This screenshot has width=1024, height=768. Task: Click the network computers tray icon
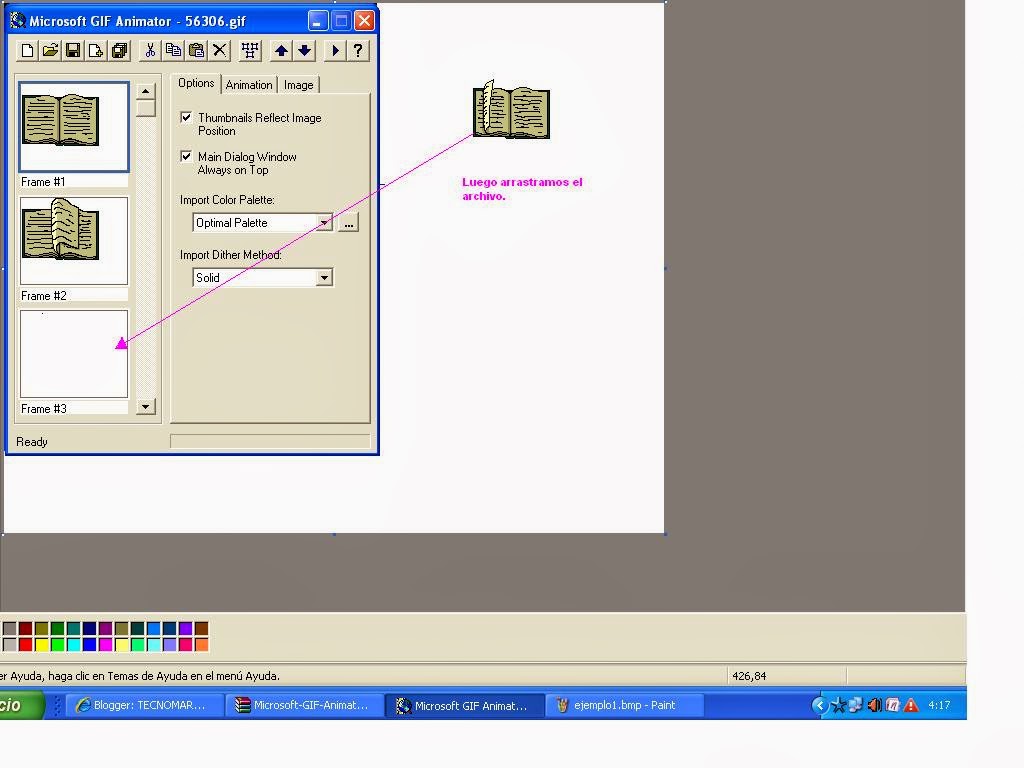[x=856, y=705]
